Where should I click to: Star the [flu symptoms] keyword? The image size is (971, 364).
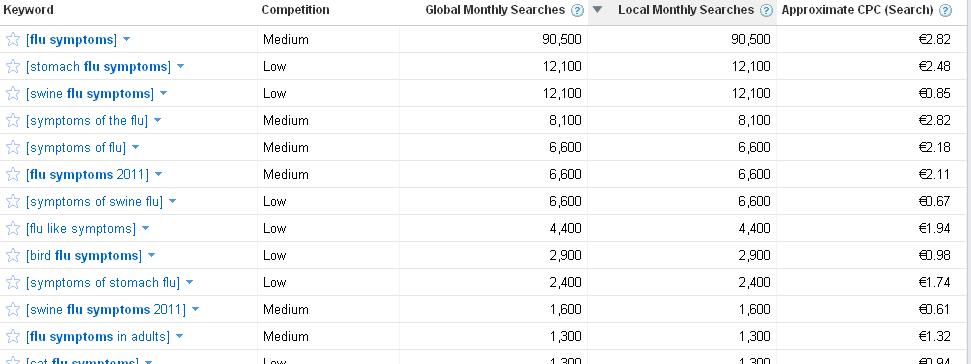point(12,40)
